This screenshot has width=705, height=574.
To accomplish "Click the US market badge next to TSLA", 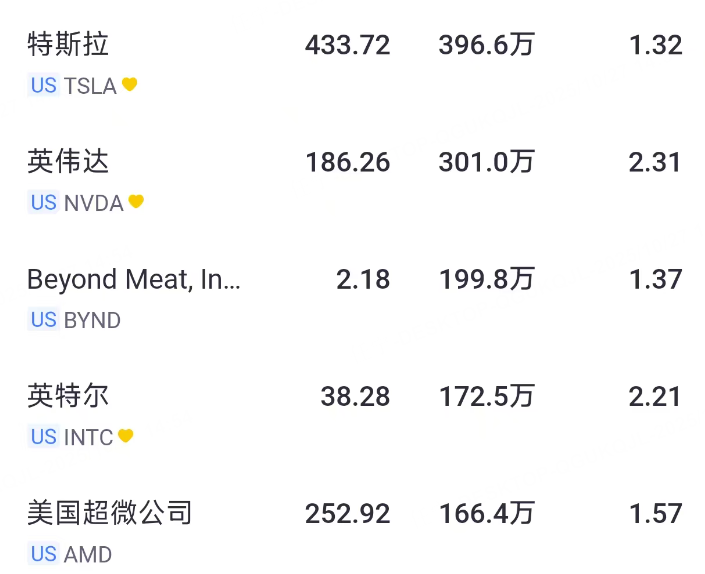I will point(43,86).
